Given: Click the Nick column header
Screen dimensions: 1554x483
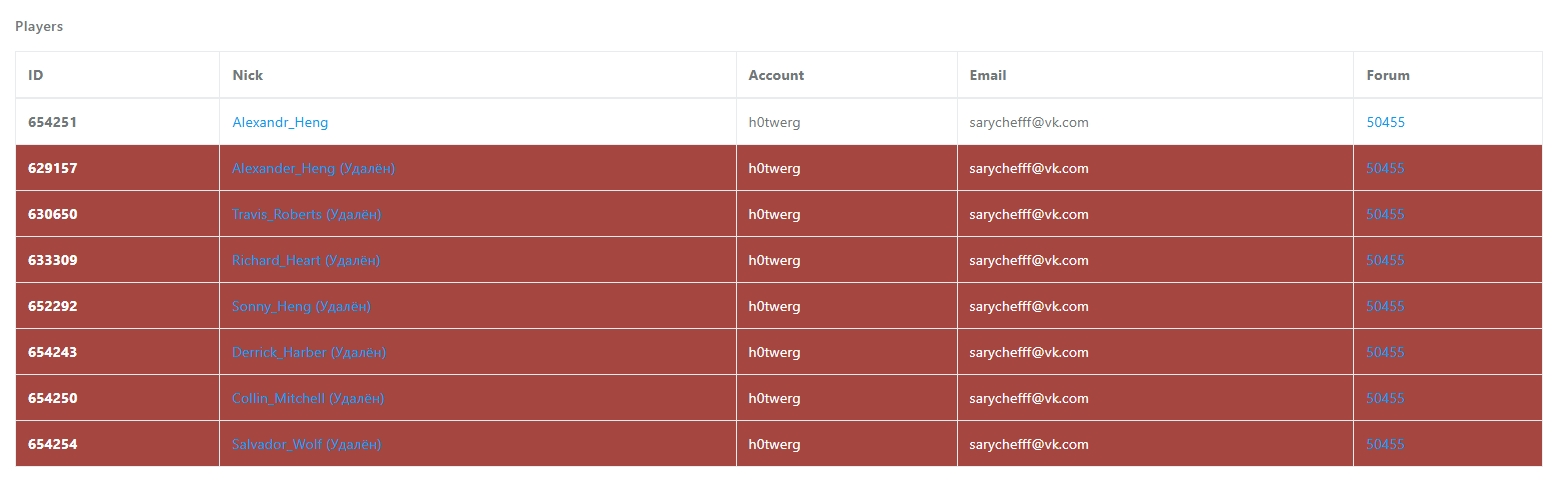Looking at the screenshot, I should pos(248,75).
